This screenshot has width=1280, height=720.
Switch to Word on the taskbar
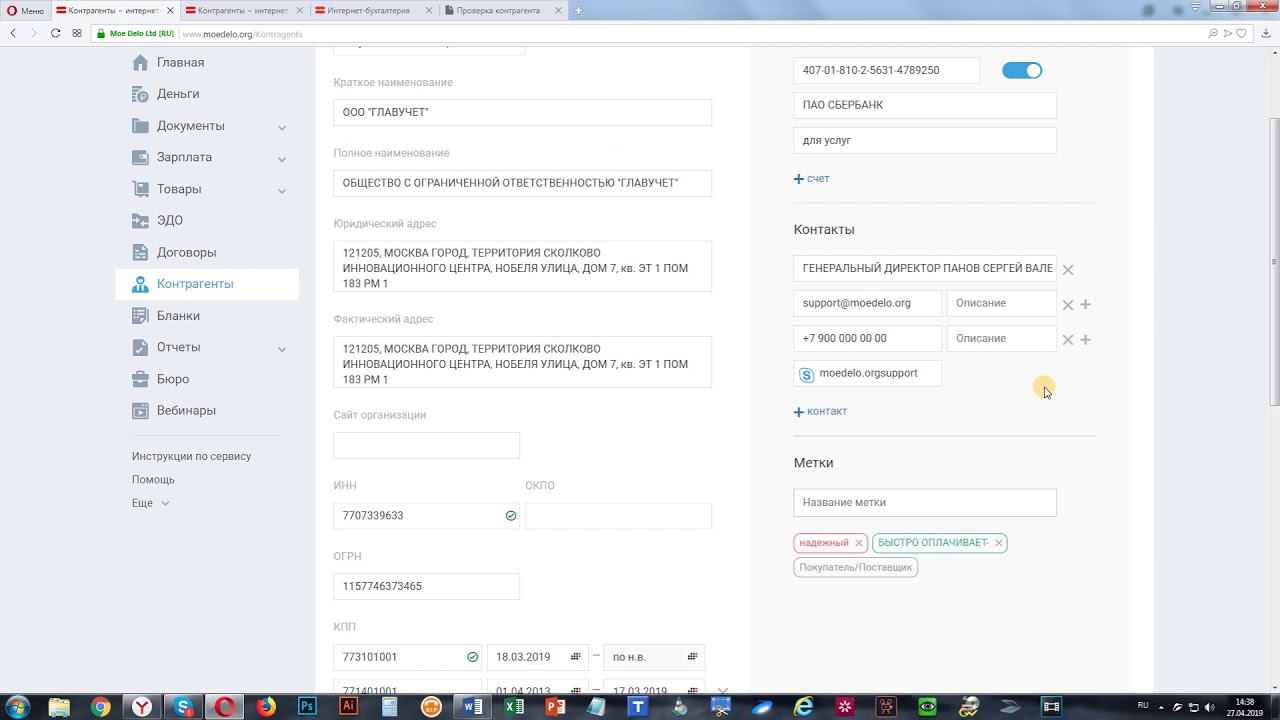click(x=472, y=707)
